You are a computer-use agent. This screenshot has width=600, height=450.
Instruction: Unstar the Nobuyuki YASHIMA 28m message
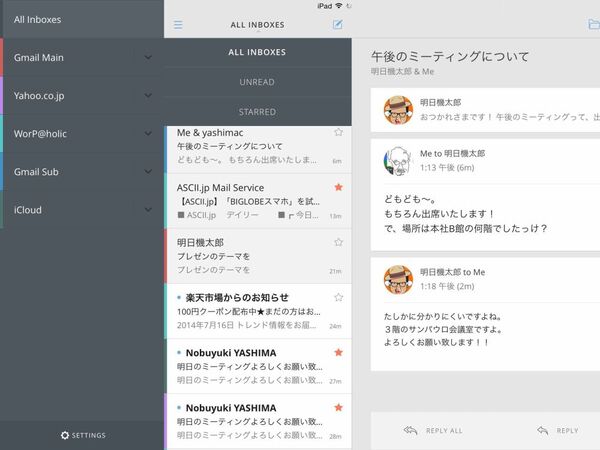click(338, 408)
